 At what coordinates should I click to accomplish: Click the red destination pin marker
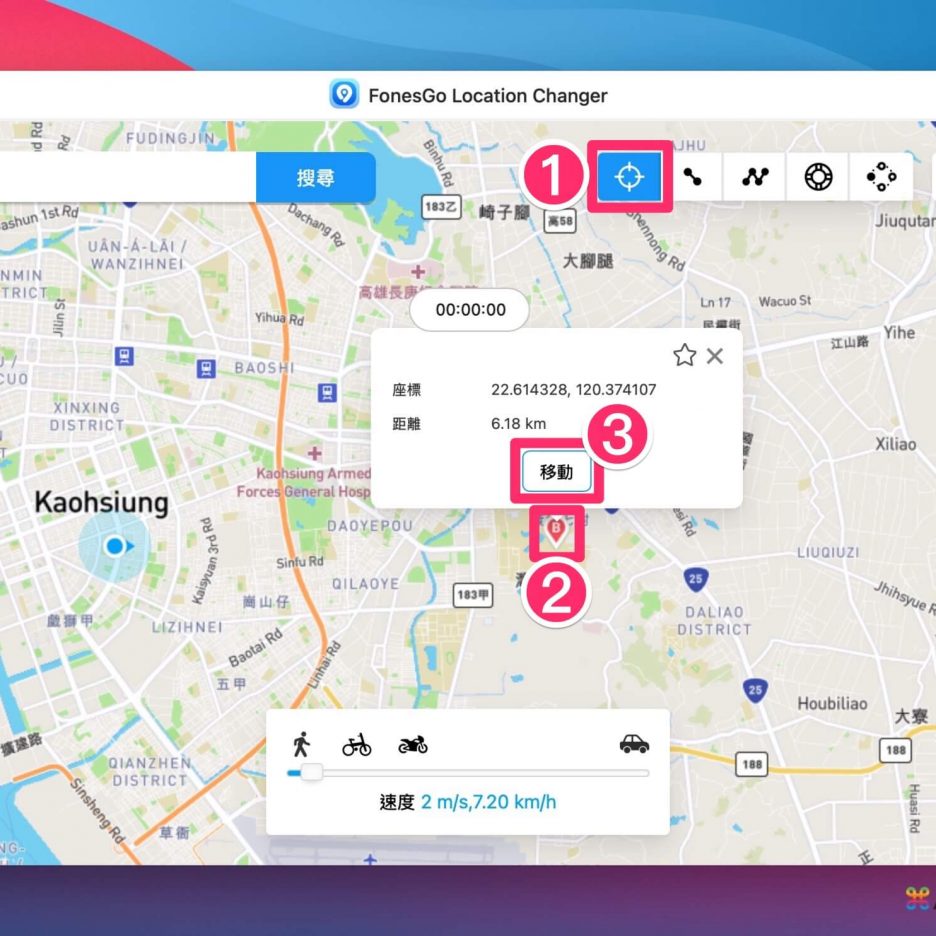tap(556, 528)
